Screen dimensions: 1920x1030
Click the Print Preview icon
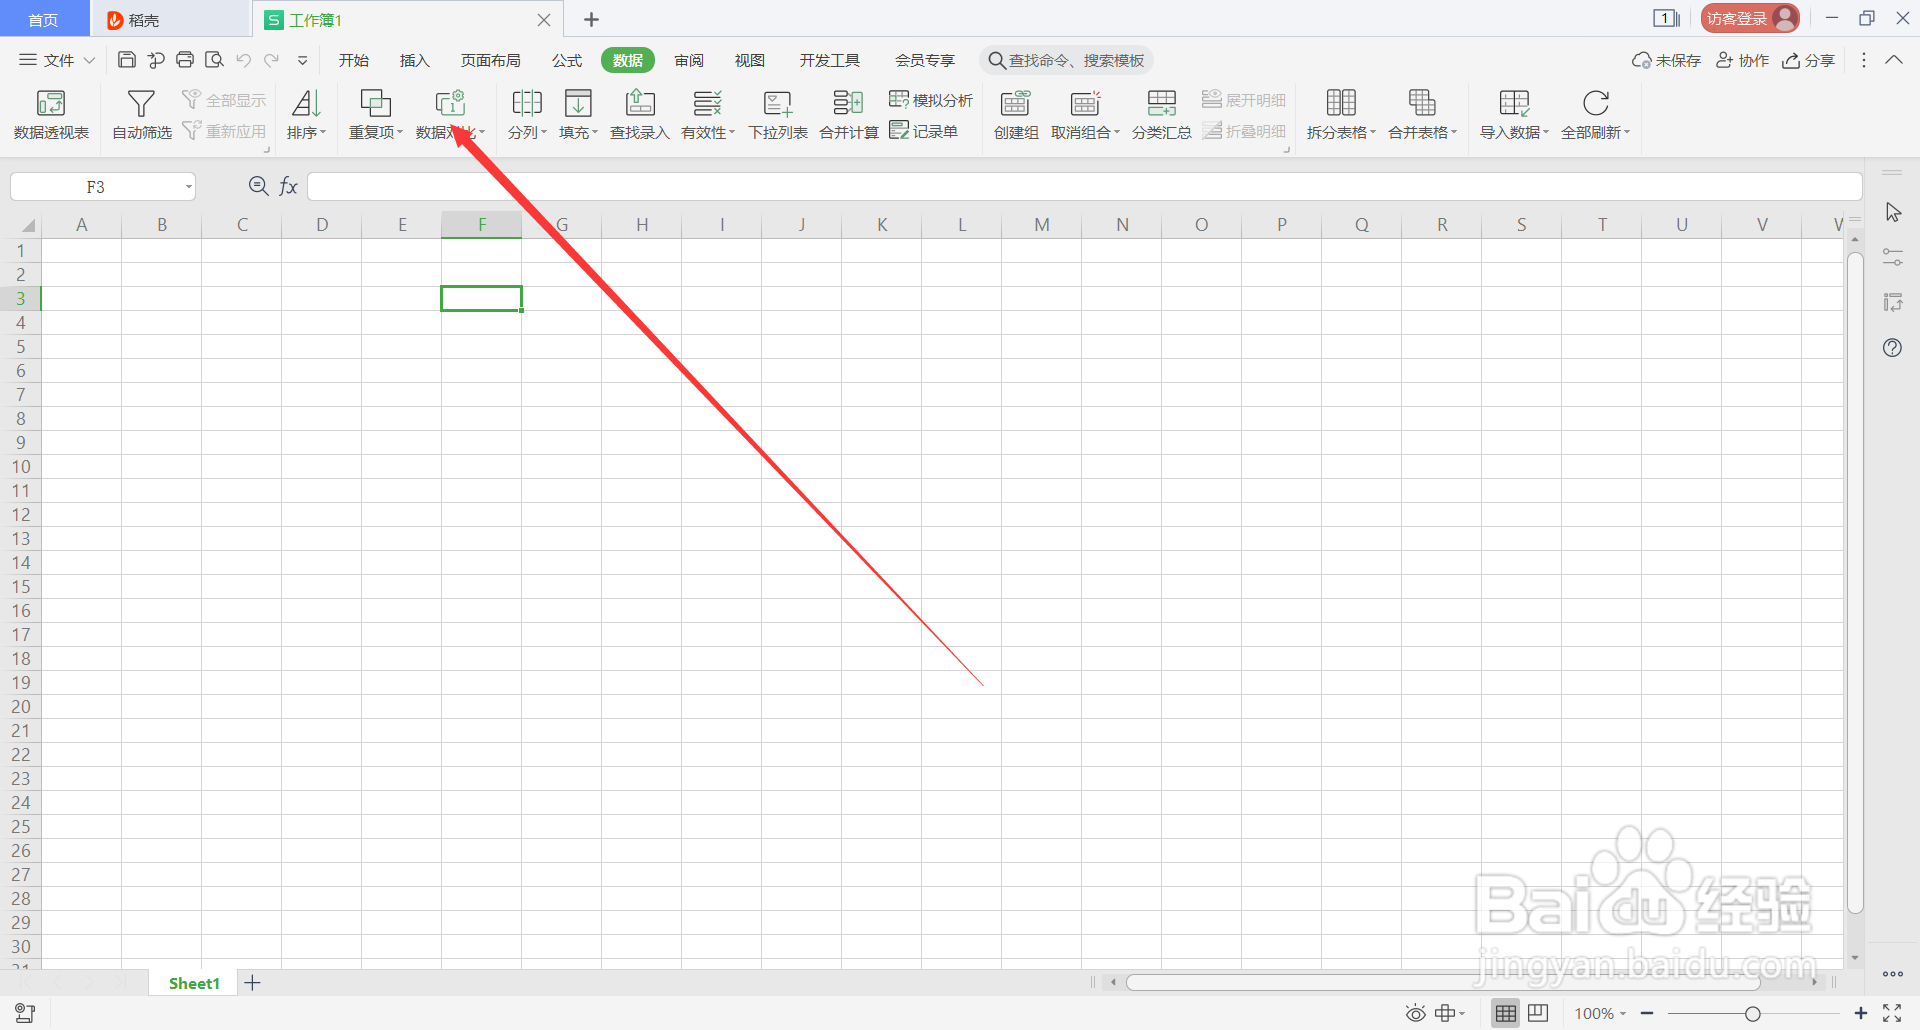214,60
